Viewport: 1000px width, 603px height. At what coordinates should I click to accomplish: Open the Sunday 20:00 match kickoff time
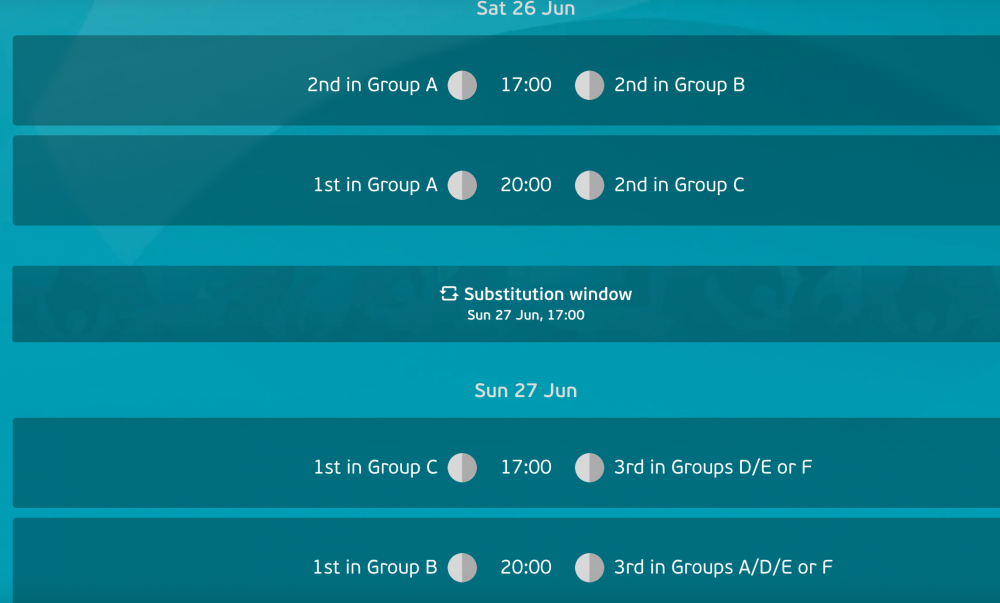click(x=526, y=567)
